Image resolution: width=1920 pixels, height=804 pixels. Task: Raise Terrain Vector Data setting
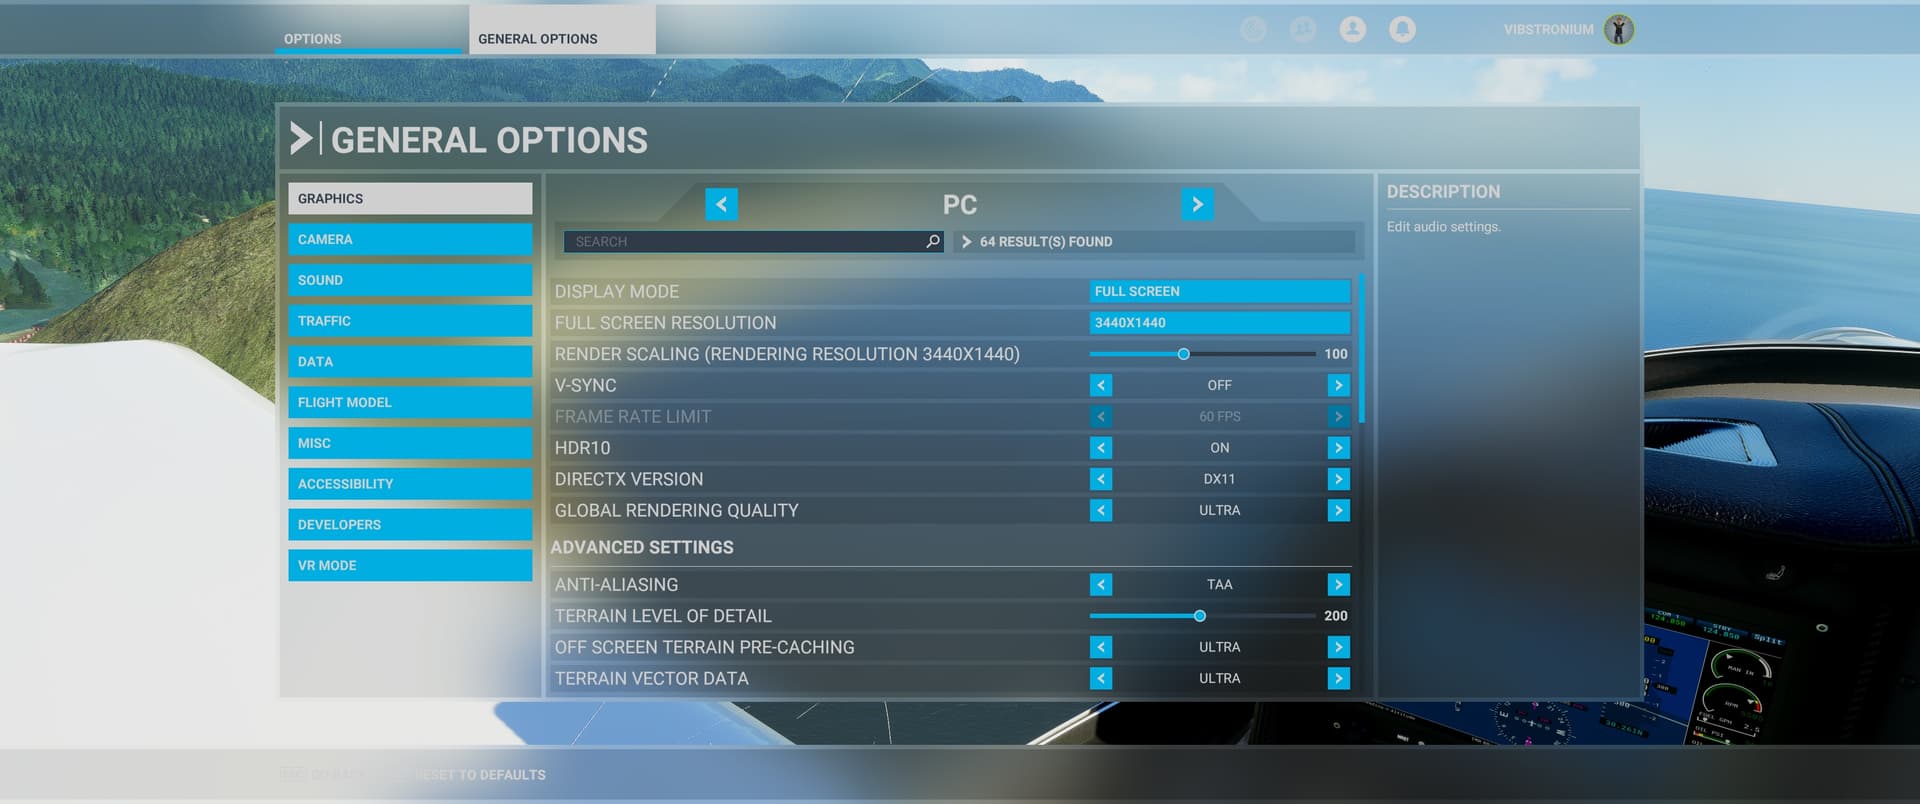pyautogui.click(x=1338, y=678)
